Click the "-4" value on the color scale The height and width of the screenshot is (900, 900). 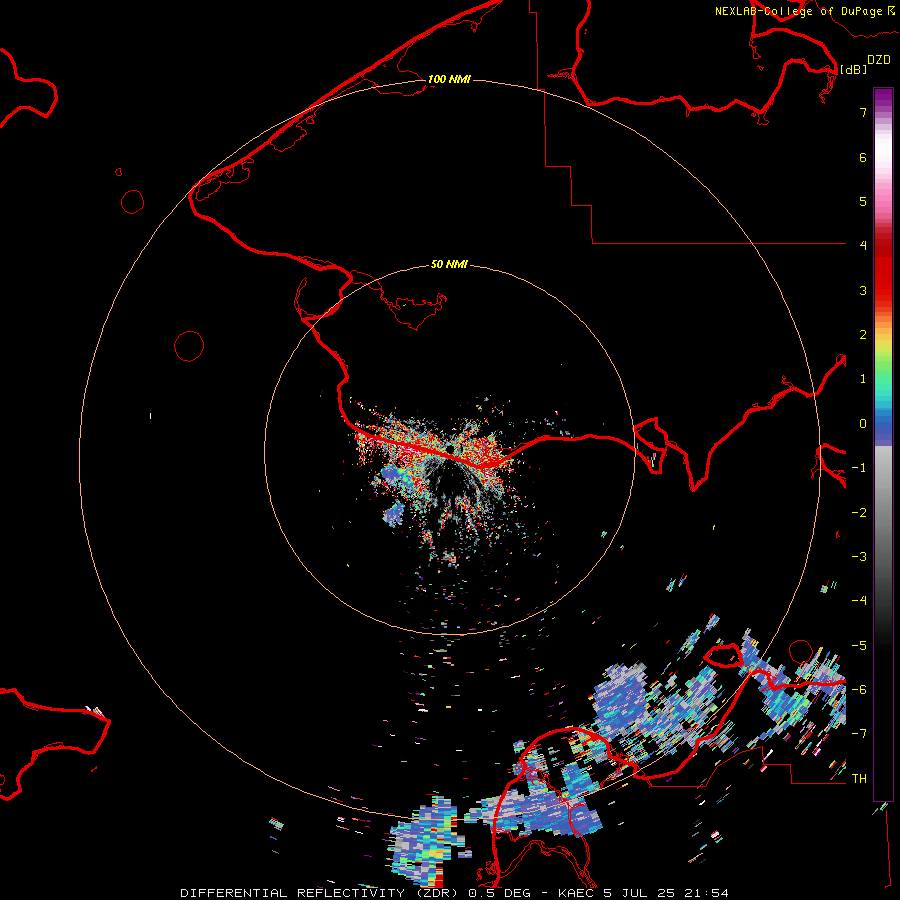click(859, 600)
